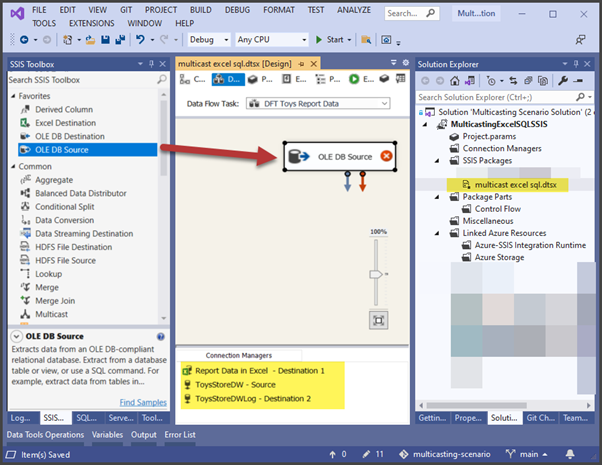Click the Find Samples link
The image size is (602, 465).
tap(143, 402)
